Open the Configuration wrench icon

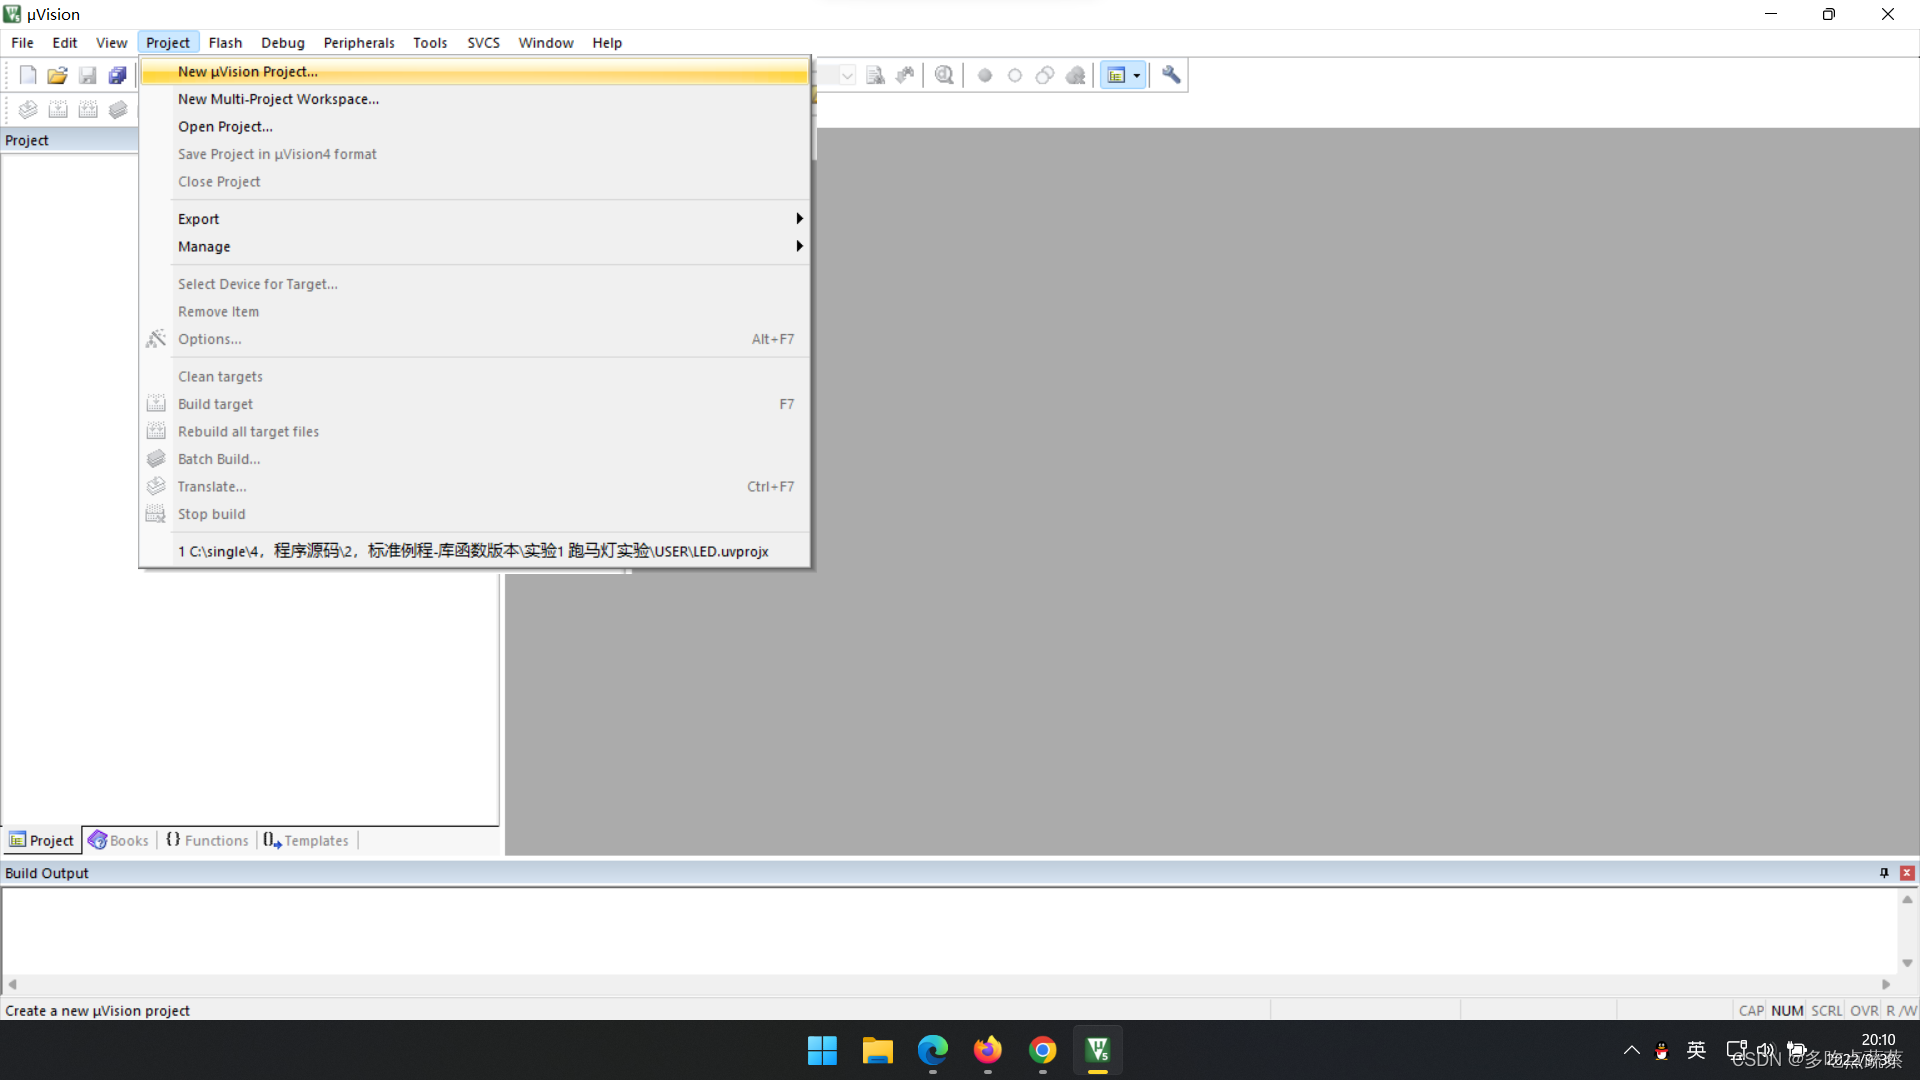(x=1171, y=75)
